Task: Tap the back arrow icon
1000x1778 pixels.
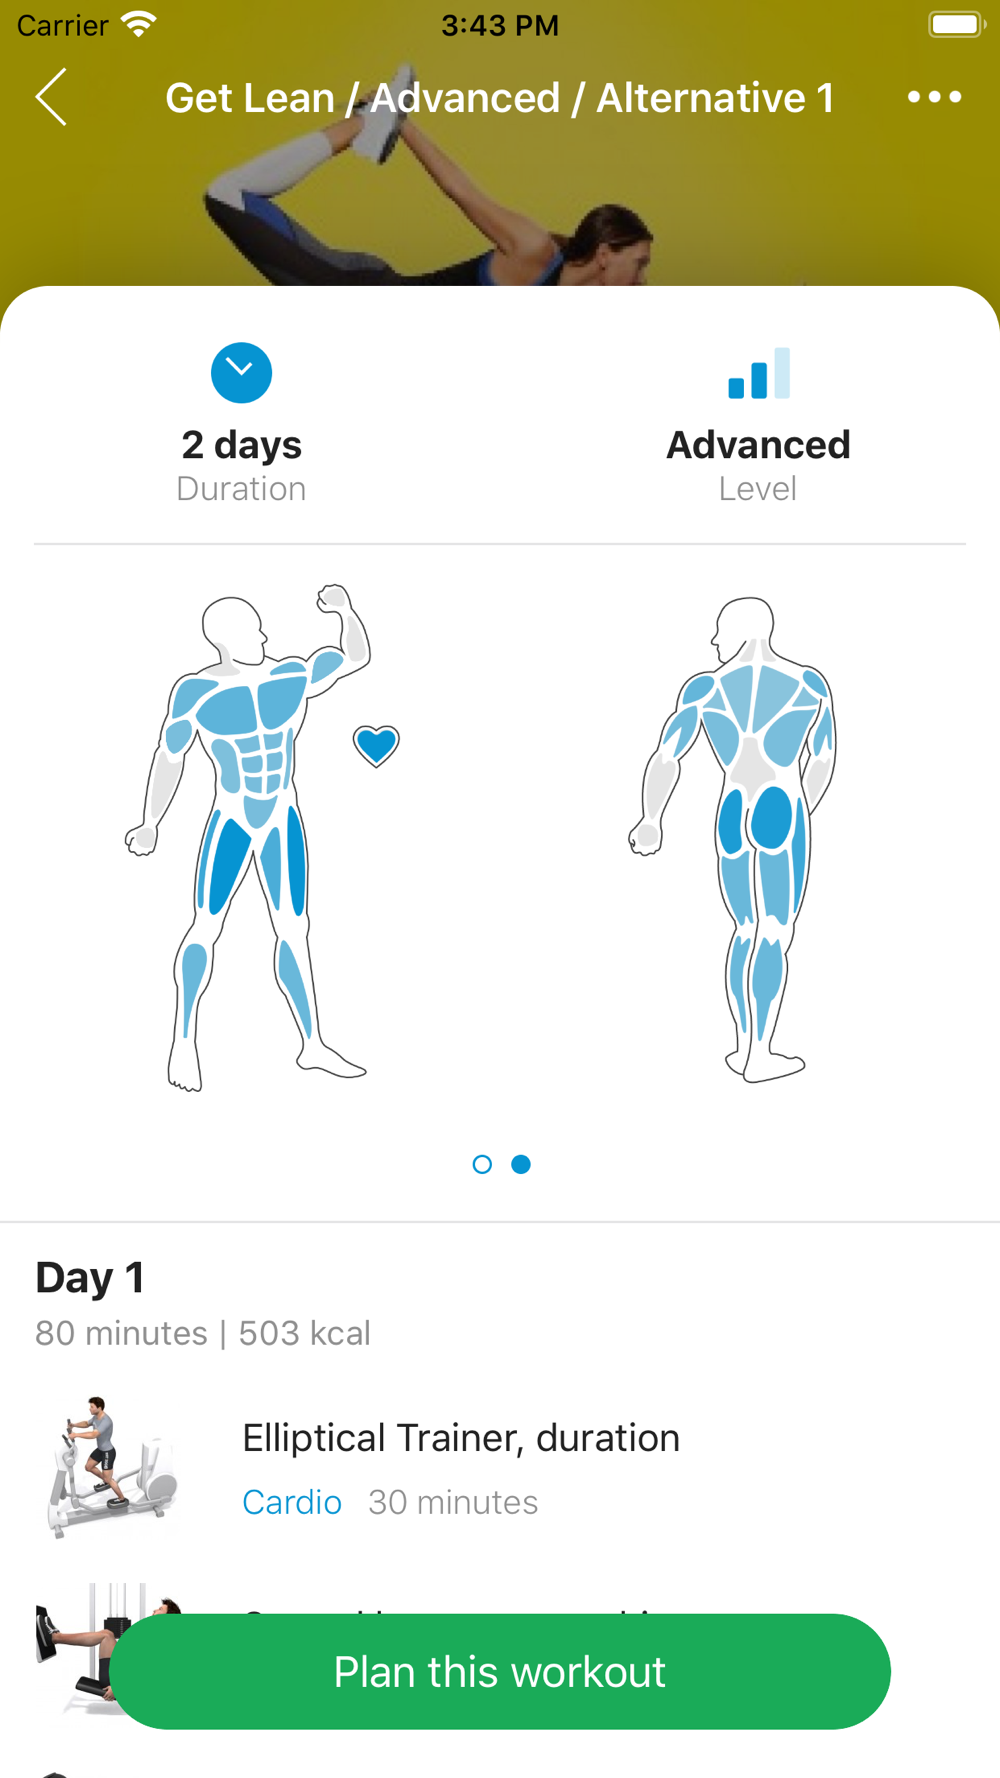Action: pyautogui.click(x=51, y=97)
